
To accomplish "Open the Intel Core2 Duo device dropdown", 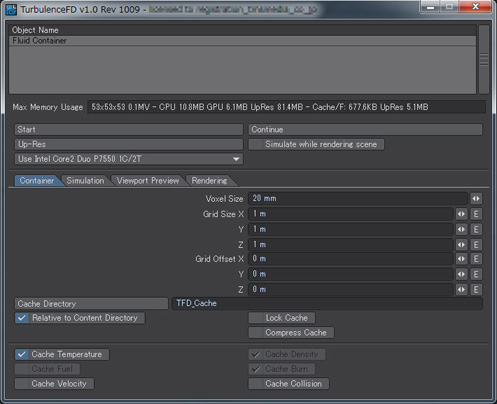I will tap(129, 159).
